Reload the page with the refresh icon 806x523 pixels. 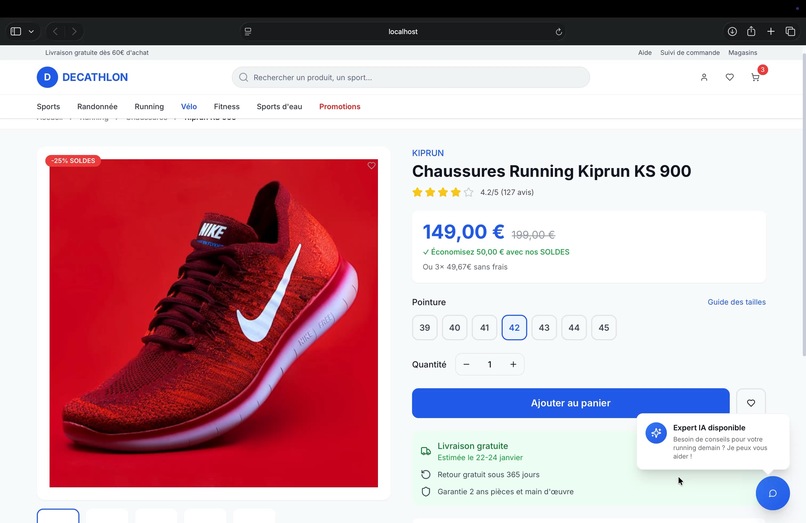pos(559,32)
